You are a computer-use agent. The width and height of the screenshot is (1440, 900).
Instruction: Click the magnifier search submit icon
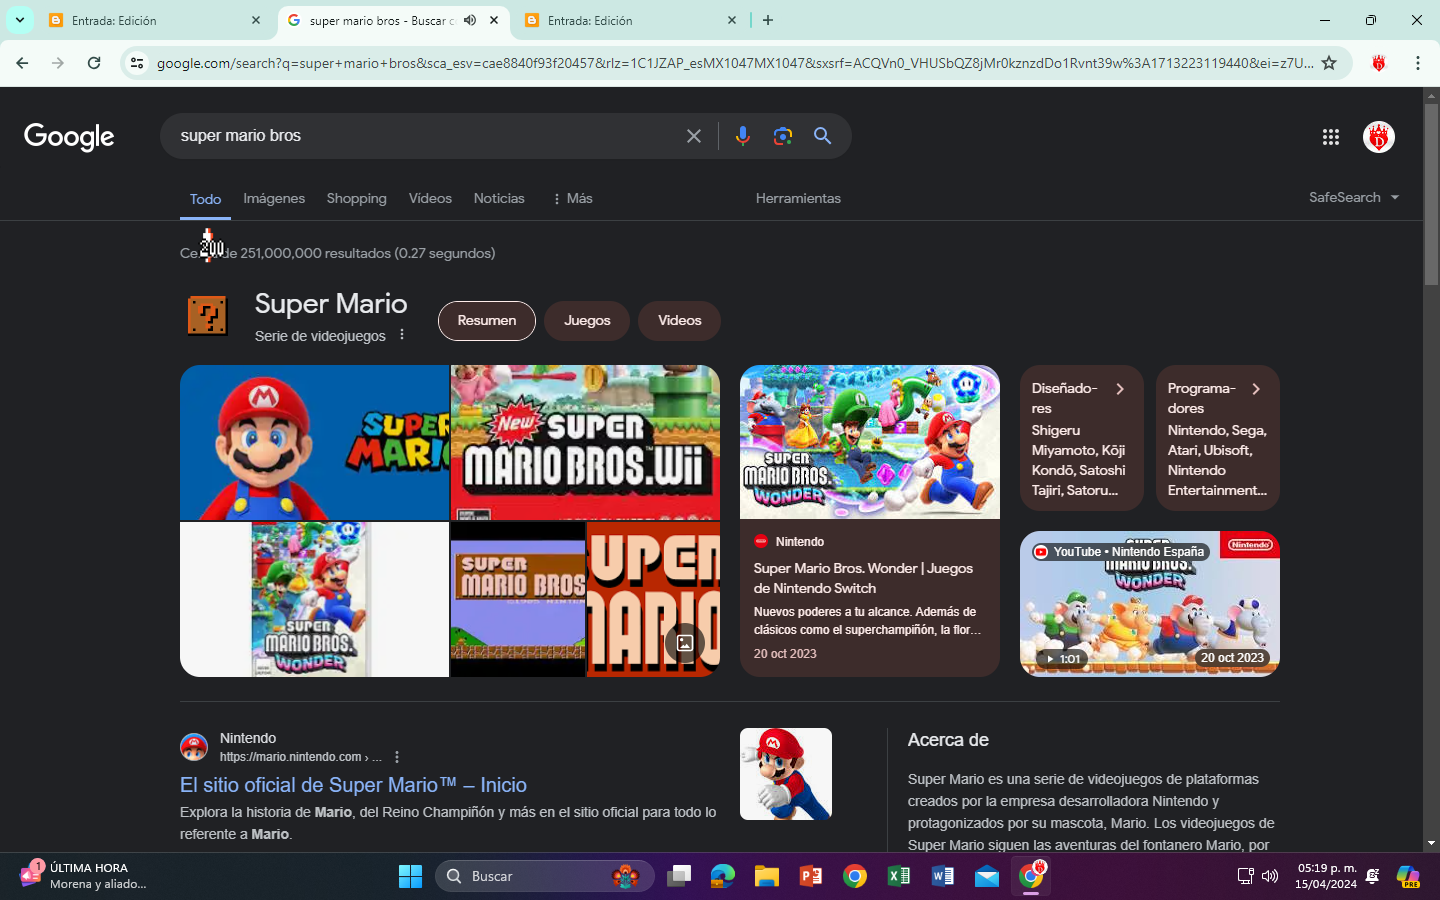[823, 136]
